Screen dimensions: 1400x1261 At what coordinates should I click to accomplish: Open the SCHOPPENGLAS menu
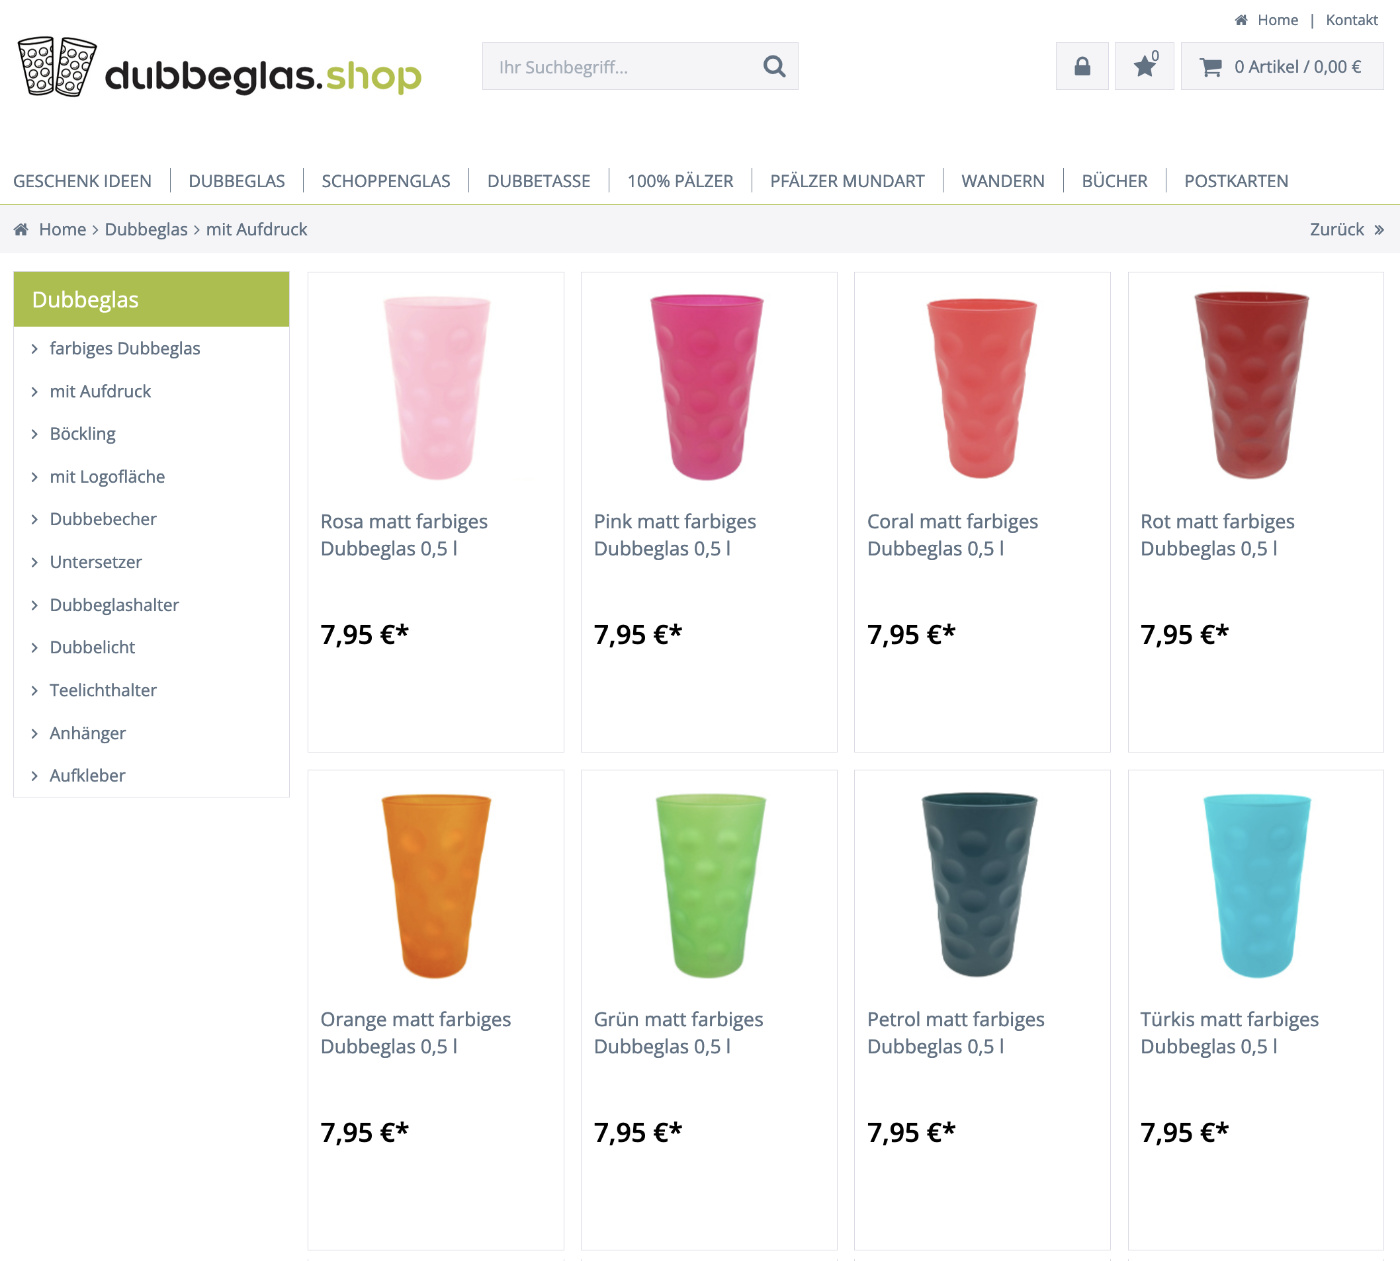(x=386, y=181)
